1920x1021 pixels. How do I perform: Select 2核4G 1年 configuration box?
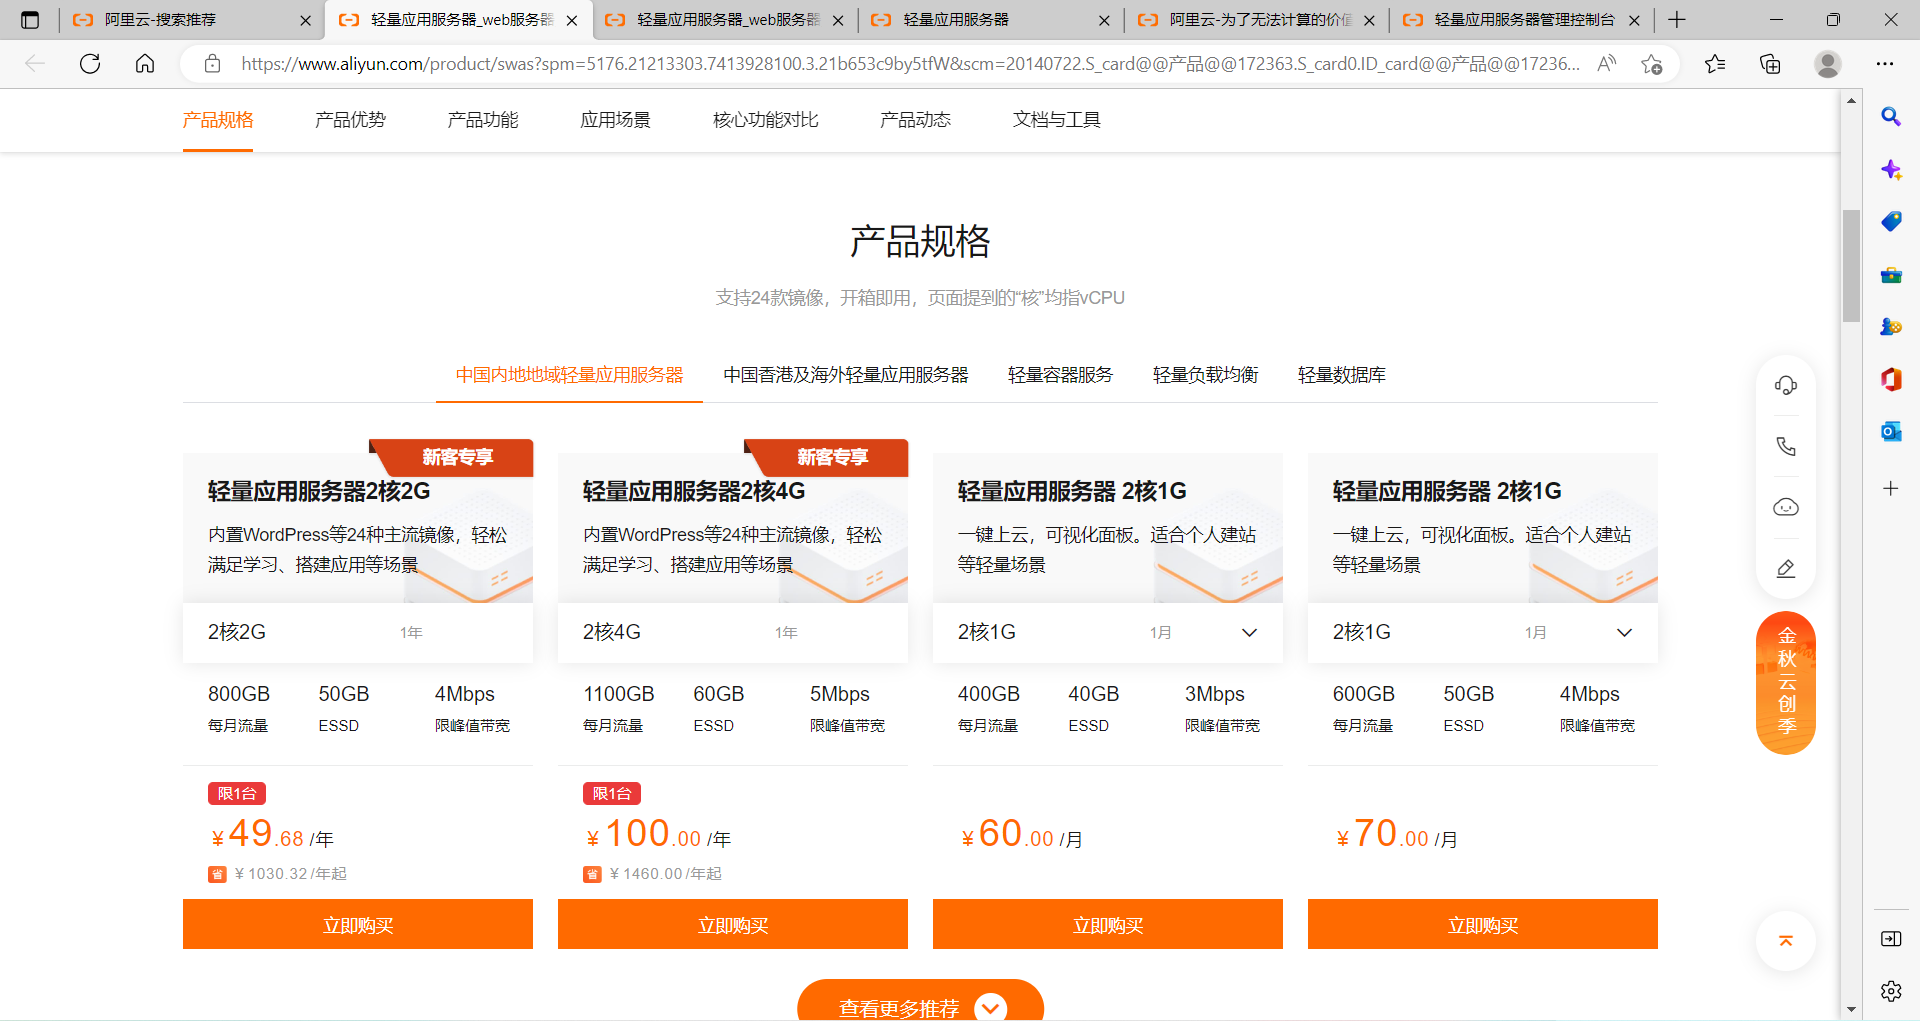click(x=733, y=632)
